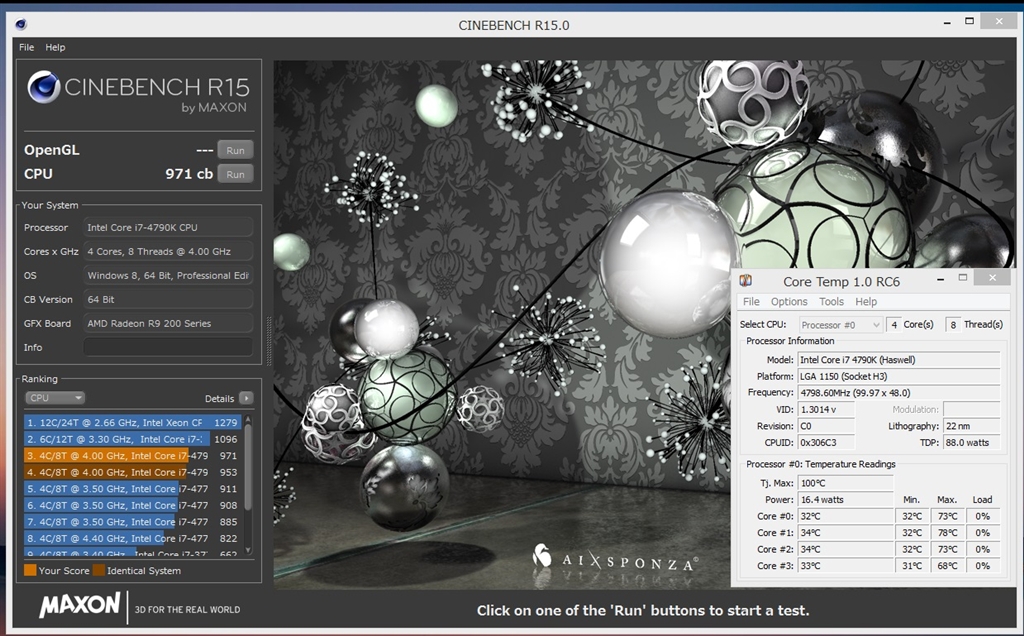Click the Cinema 4D sphere logo beside CINEBENCH R15
This screenshot has height=636, width=1024.
click(x=44, y=89)
